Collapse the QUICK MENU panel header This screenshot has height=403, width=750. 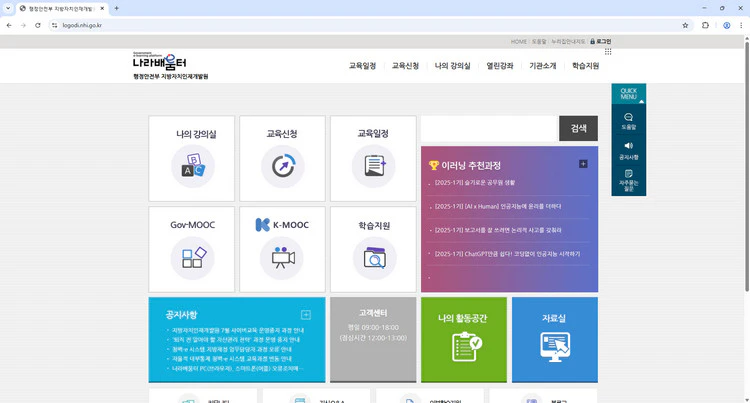tap(628, 93)
